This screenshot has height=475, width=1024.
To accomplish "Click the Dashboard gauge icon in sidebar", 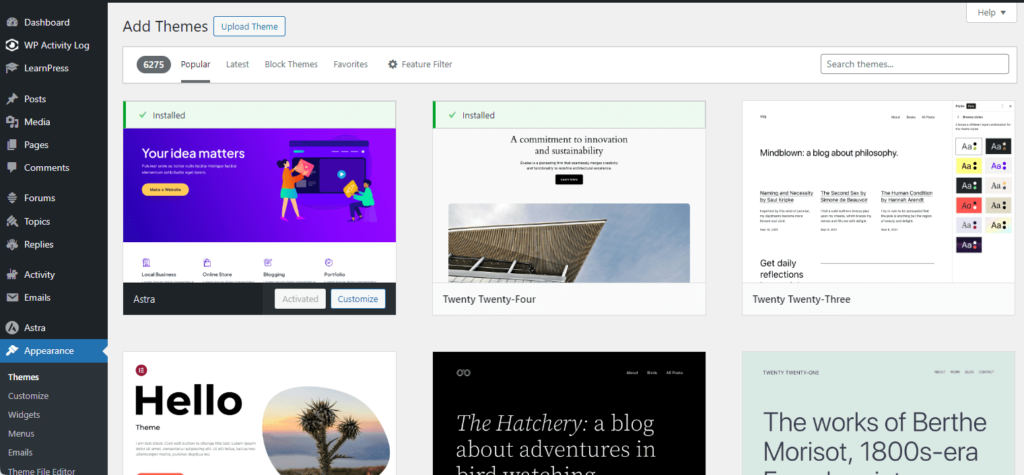I will tap(12, 22).
